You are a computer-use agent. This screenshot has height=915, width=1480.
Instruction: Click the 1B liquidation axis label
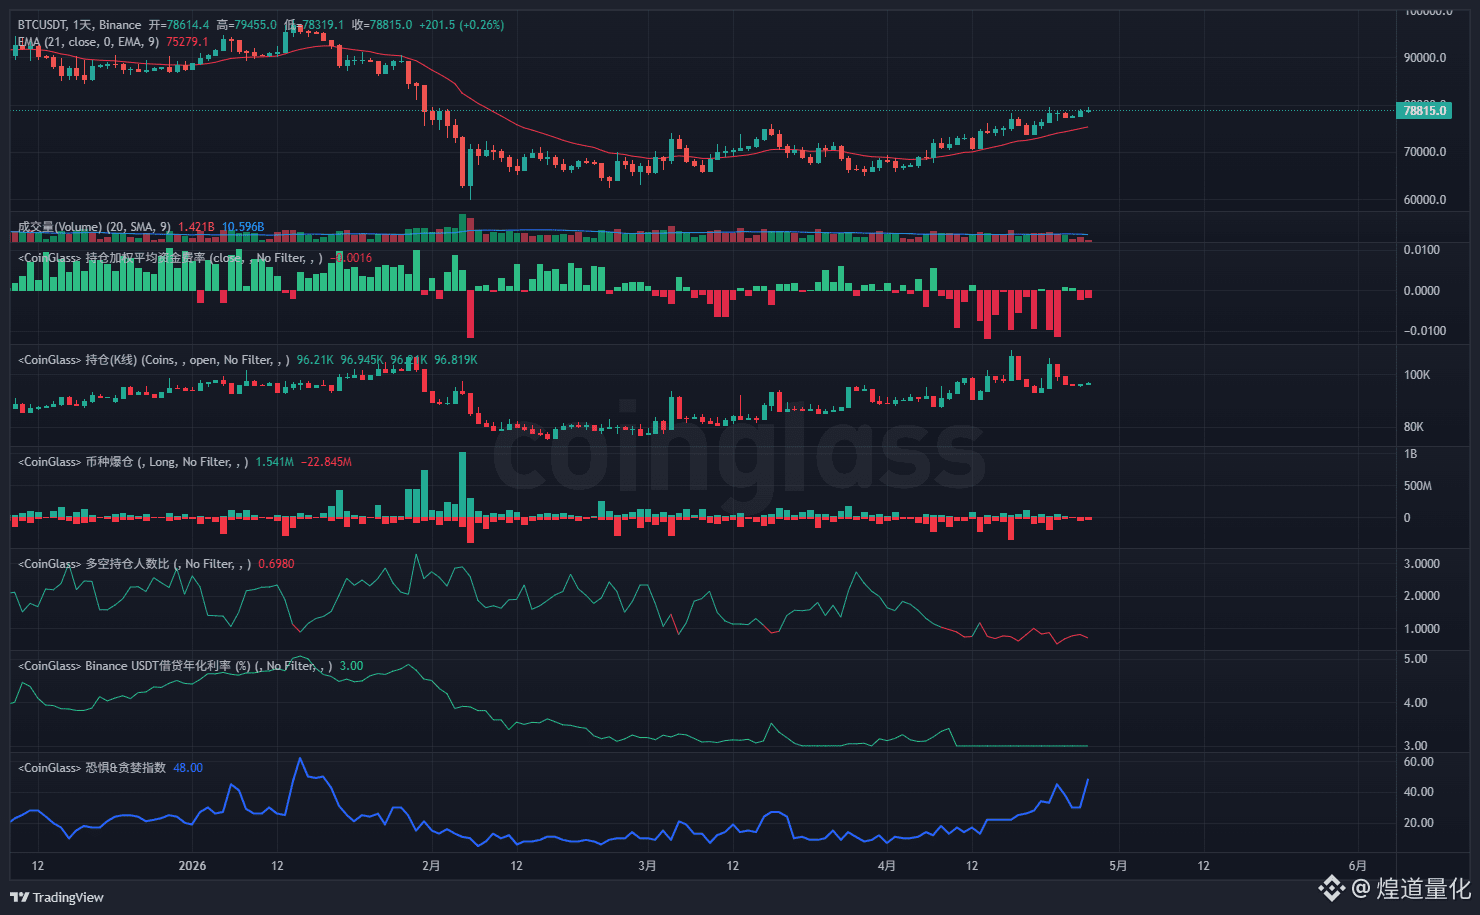click(x=1411, y=454)
